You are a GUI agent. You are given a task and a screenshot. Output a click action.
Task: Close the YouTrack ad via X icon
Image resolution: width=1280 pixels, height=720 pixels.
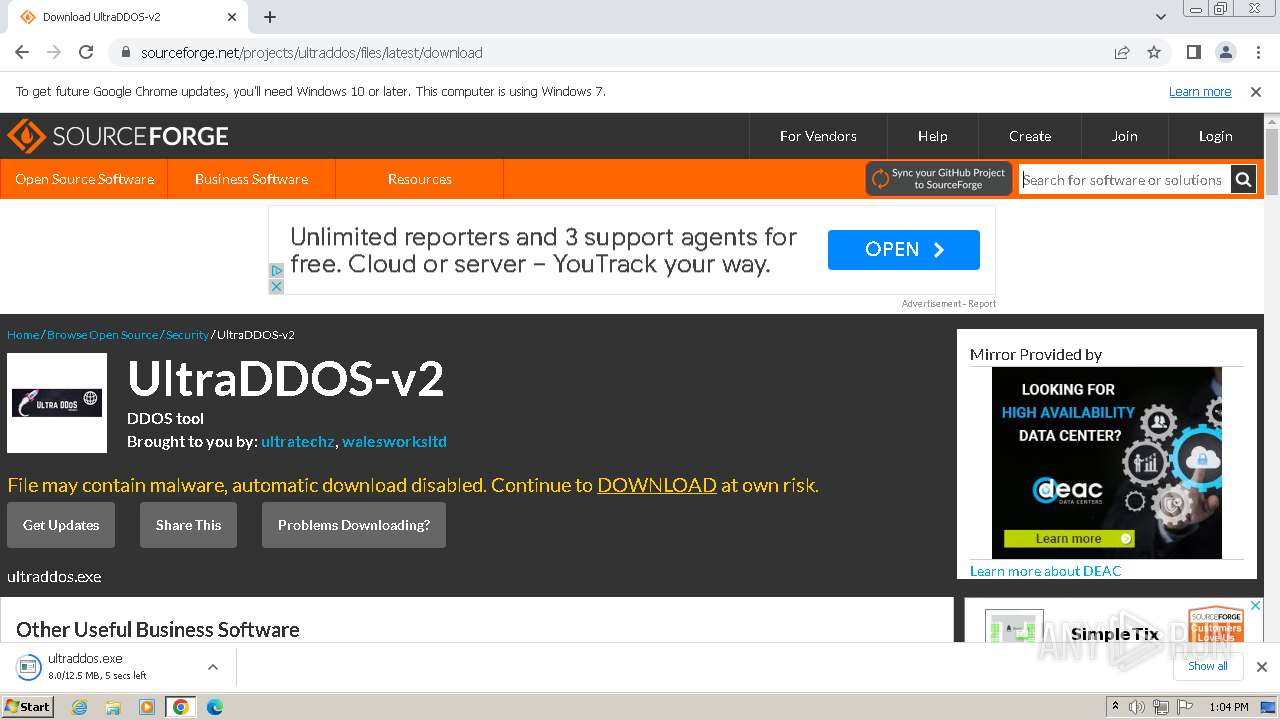[276, 286]
